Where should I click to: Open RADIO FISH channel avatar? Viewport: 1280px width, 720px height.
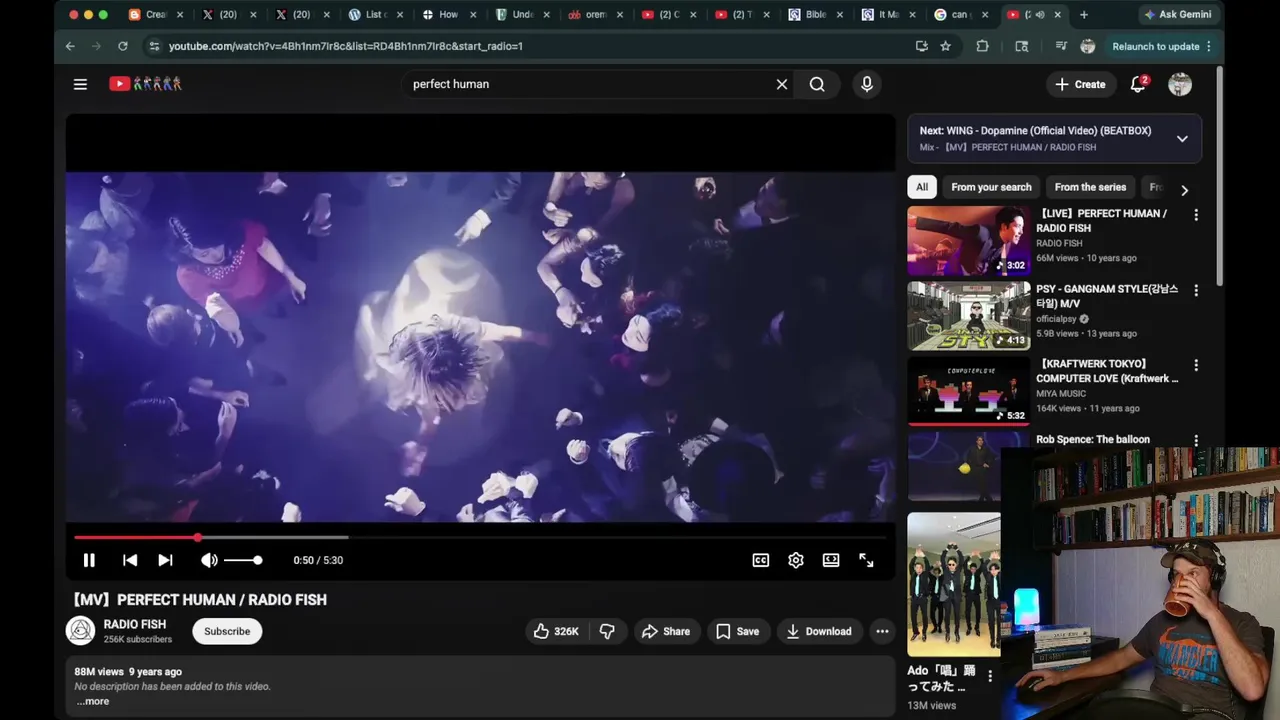[x=80, y=631]
